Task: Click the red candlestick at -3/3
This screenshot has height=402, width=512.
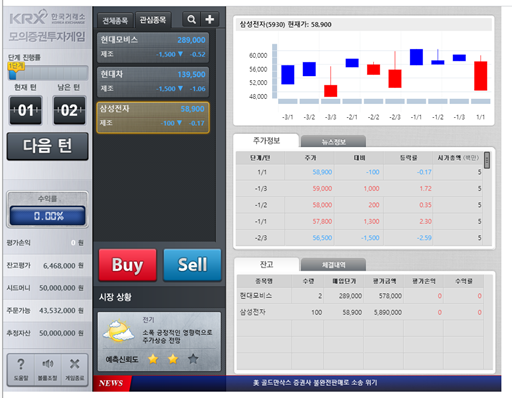Action: (x=331, y=91)
